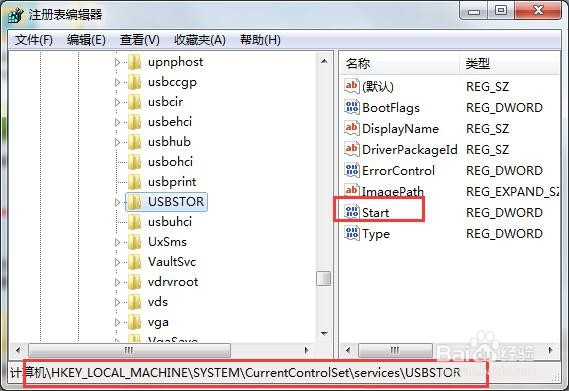Image resolution: width=569 pixels, height=391 pixels.
Task: Expand the usbehci tree node
Action: (117, 122)
